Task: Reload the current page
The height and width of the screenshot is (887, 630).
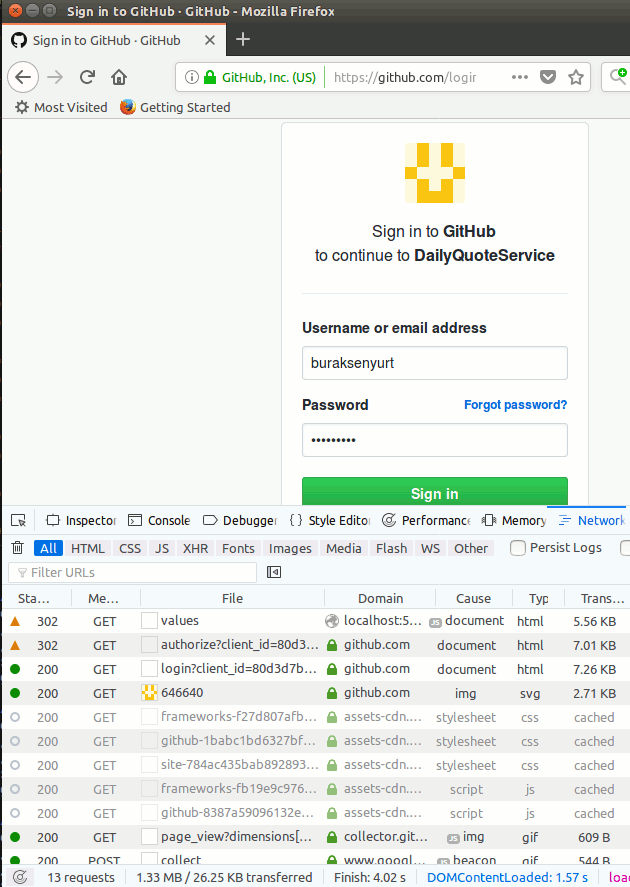Action: click(x=87, y=77)
